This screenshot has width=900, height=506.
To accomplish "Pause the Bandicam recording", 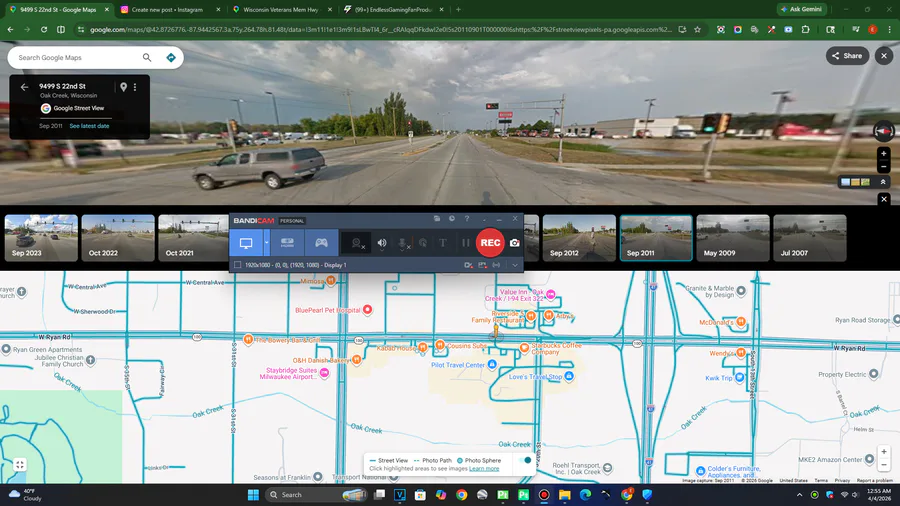I will pyautogui.click(x=465, y=243).
